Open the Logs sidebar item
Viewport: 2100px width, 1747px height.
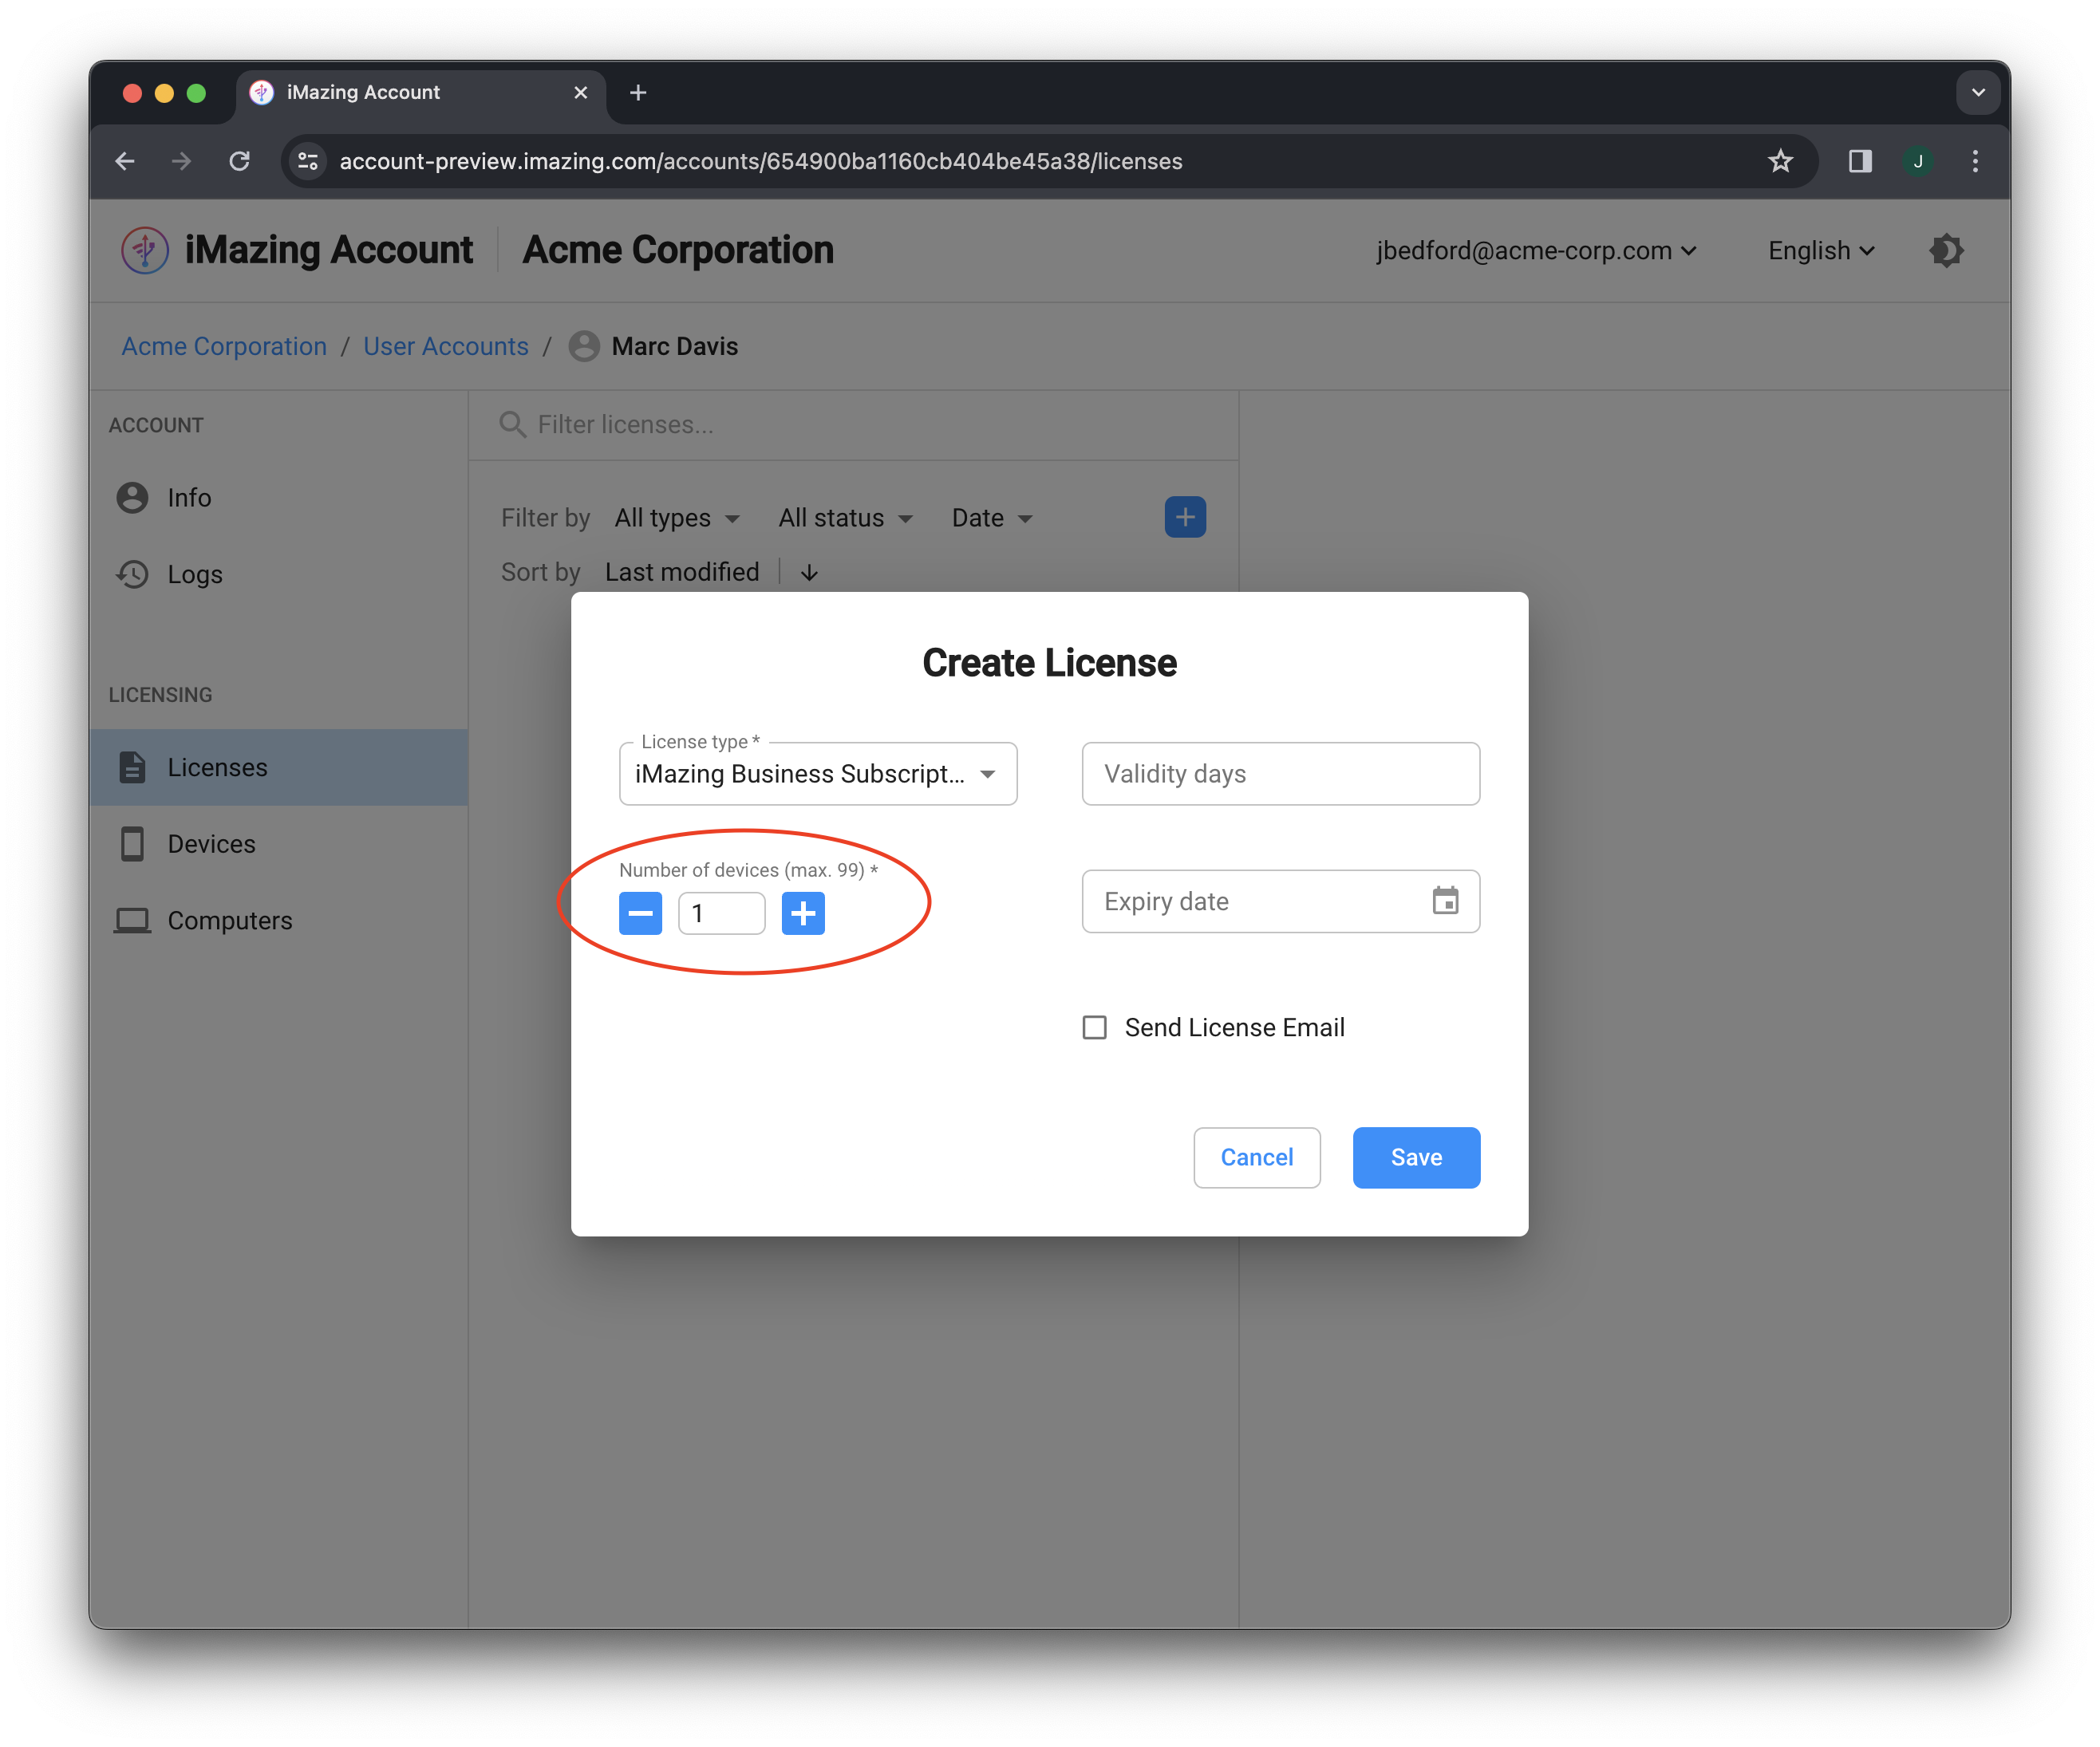279,574
